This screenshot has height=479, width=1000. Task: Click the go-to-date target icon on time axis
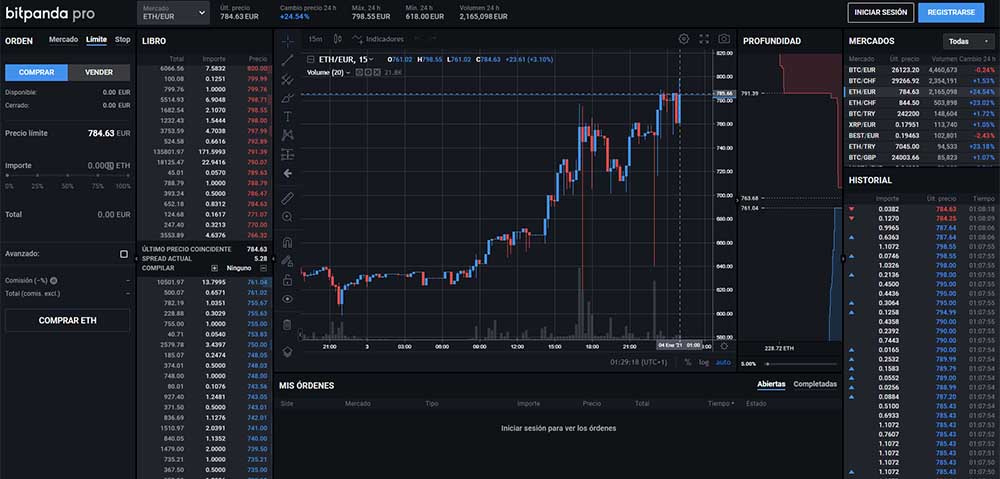point(724,346)
